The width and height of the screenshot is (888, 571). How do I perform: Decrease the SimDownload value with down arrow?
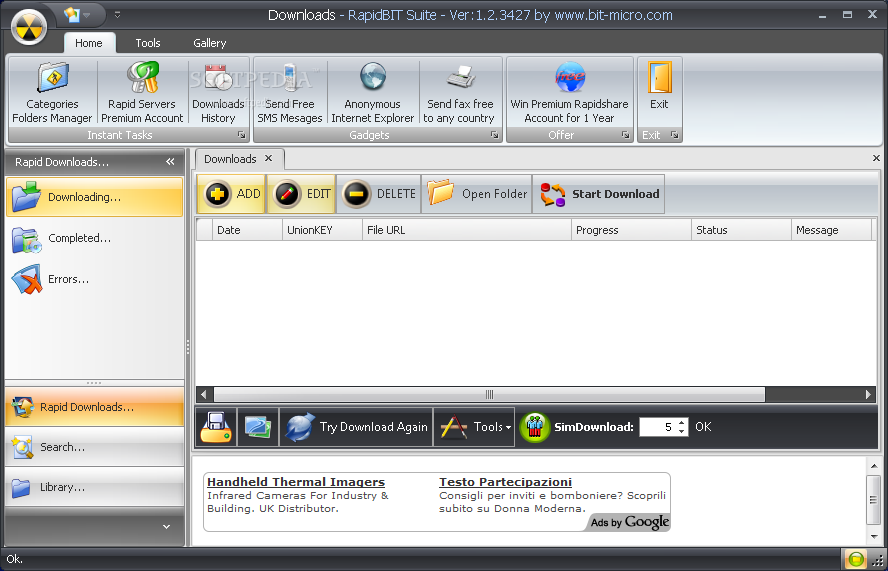(x=682, y=432)
